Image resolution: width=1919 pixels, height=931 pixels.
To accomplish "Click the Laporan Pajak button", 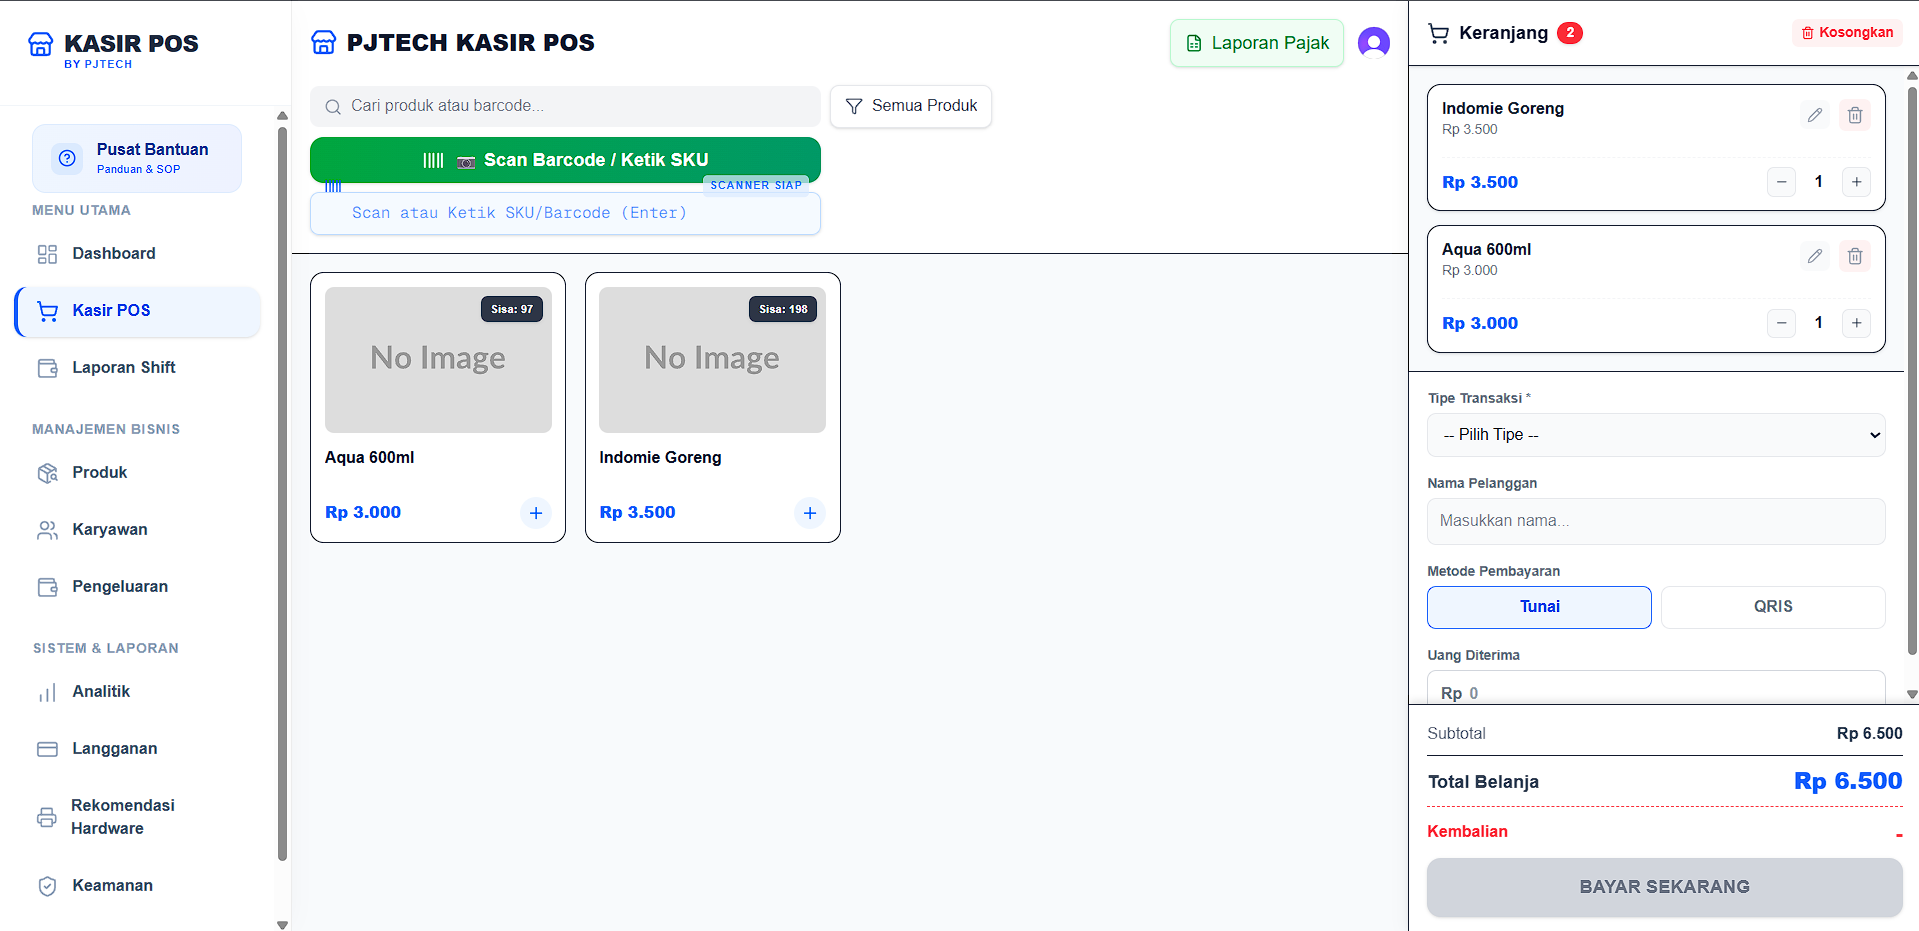I will [x=1257, y=43].
